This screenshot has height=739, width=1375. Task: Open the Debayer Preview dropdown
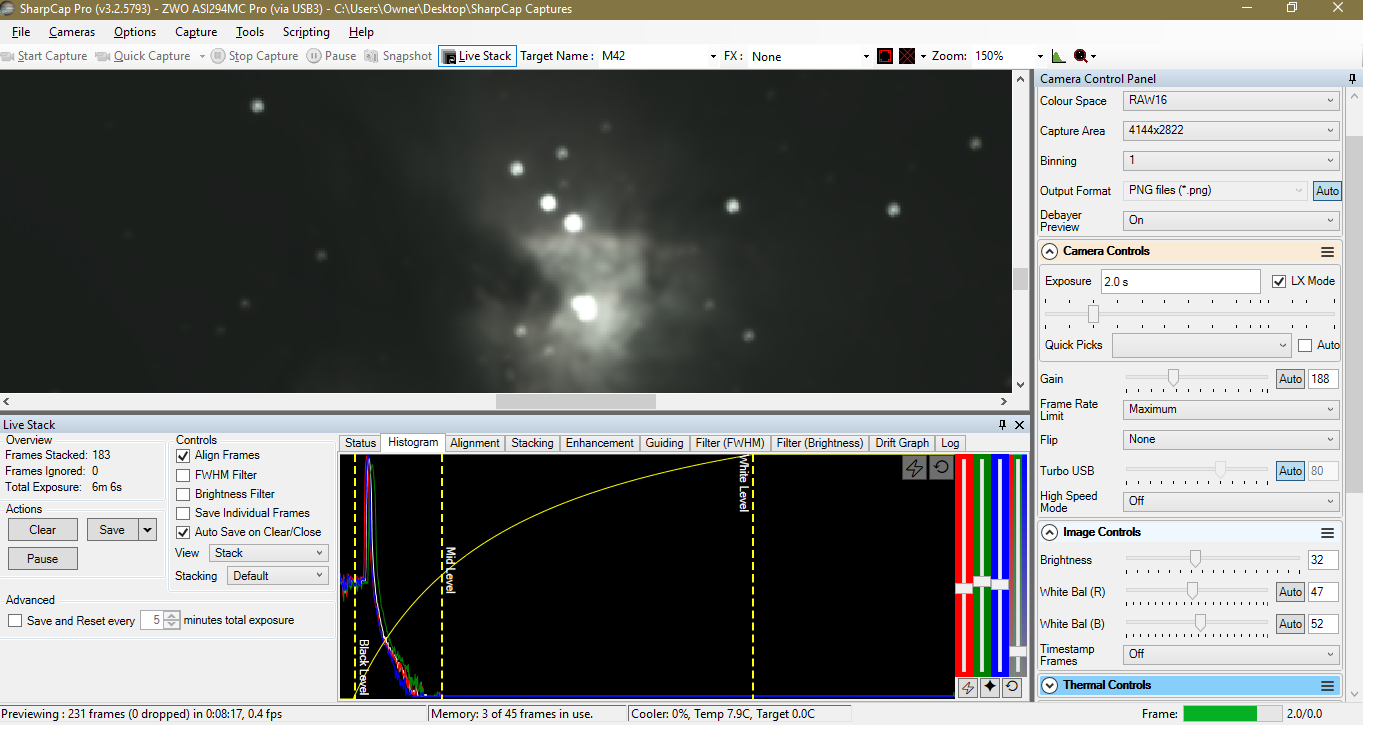[1231, 220]
